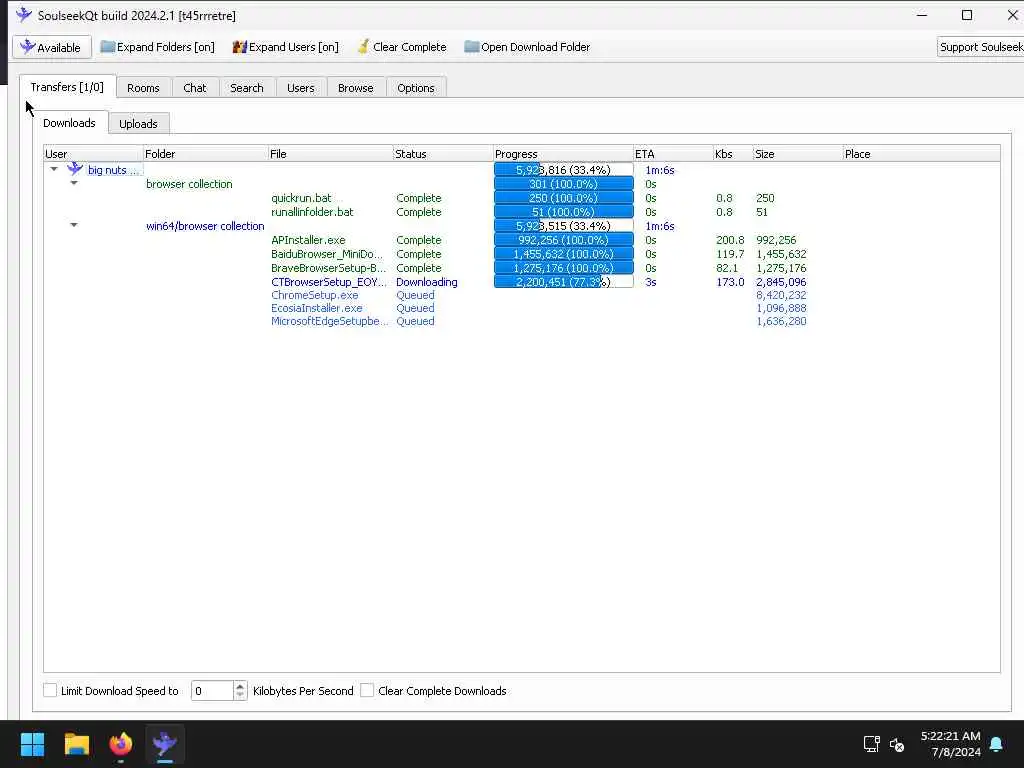The height and width of the screenshot is (768, 1024).
Task: Switch to the Transfers [1/0] tab
Action: pos(67,87)
